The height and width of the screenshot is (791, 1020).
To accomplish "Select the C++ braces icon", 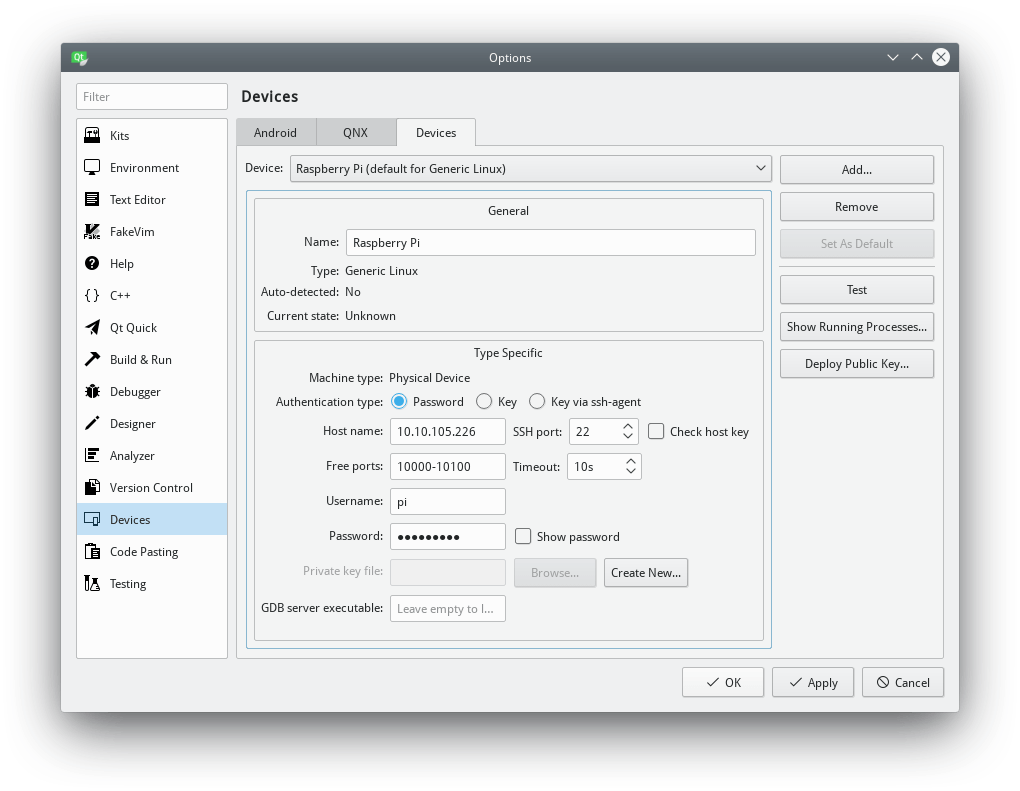I will pos(92,295).
